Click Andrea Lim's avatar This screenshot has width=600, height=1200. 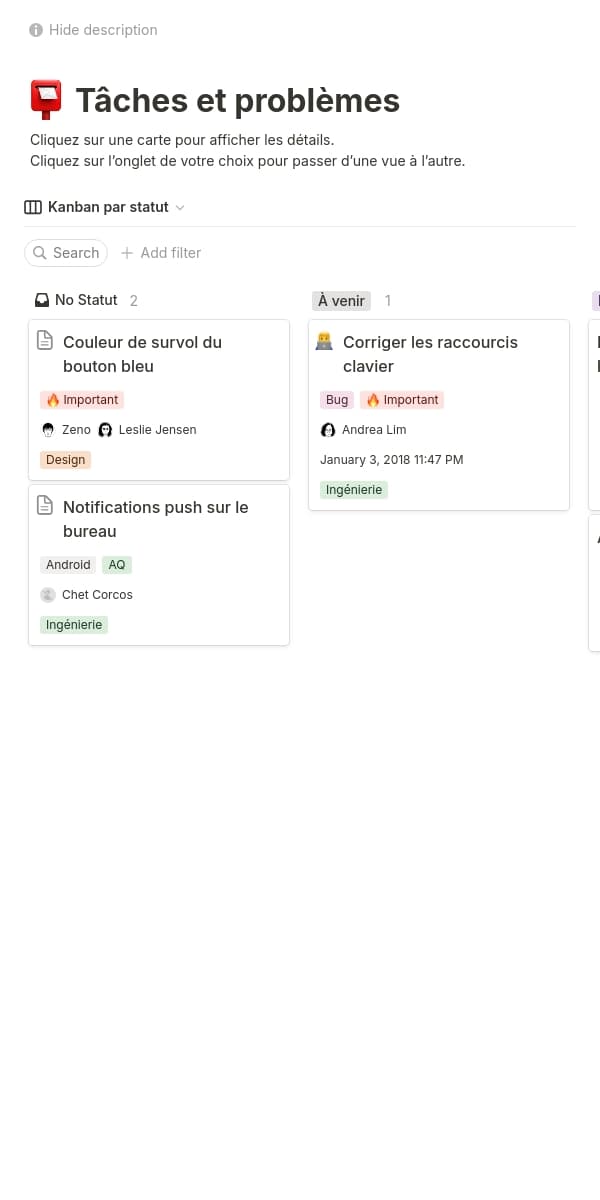(328, 429)
